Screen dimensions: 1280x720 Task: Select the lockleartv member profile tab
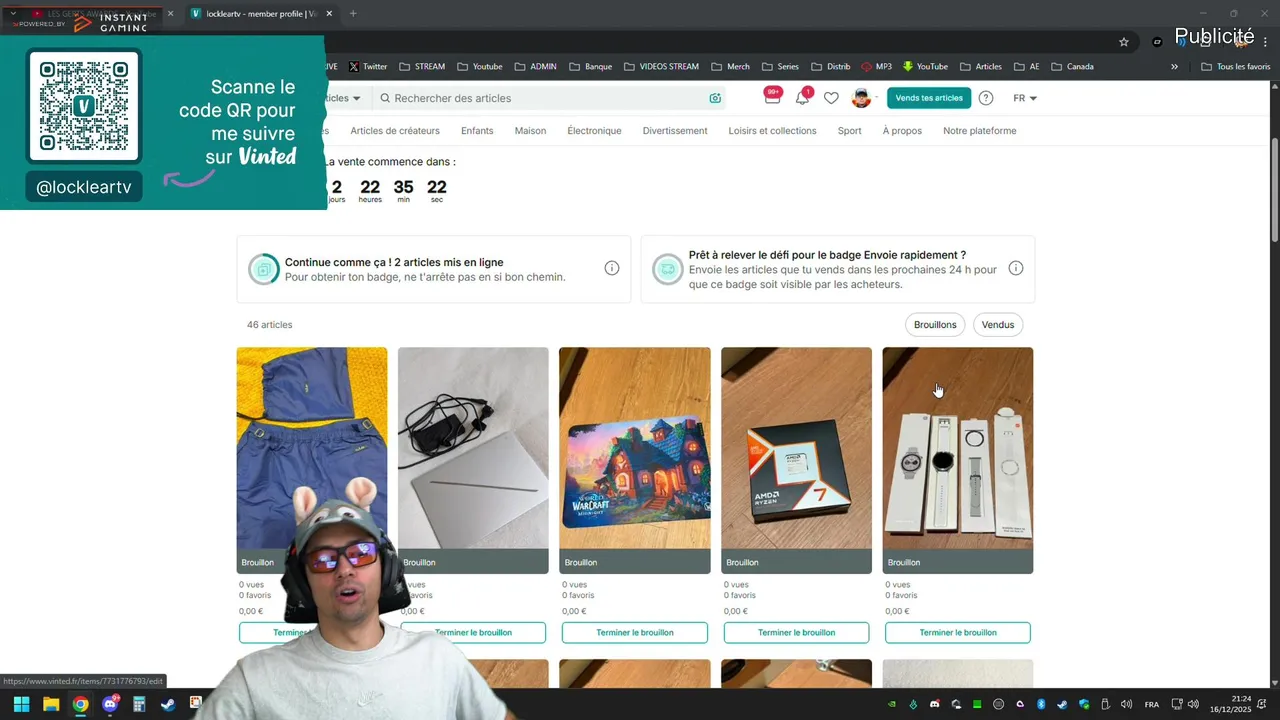coord(260,13)
